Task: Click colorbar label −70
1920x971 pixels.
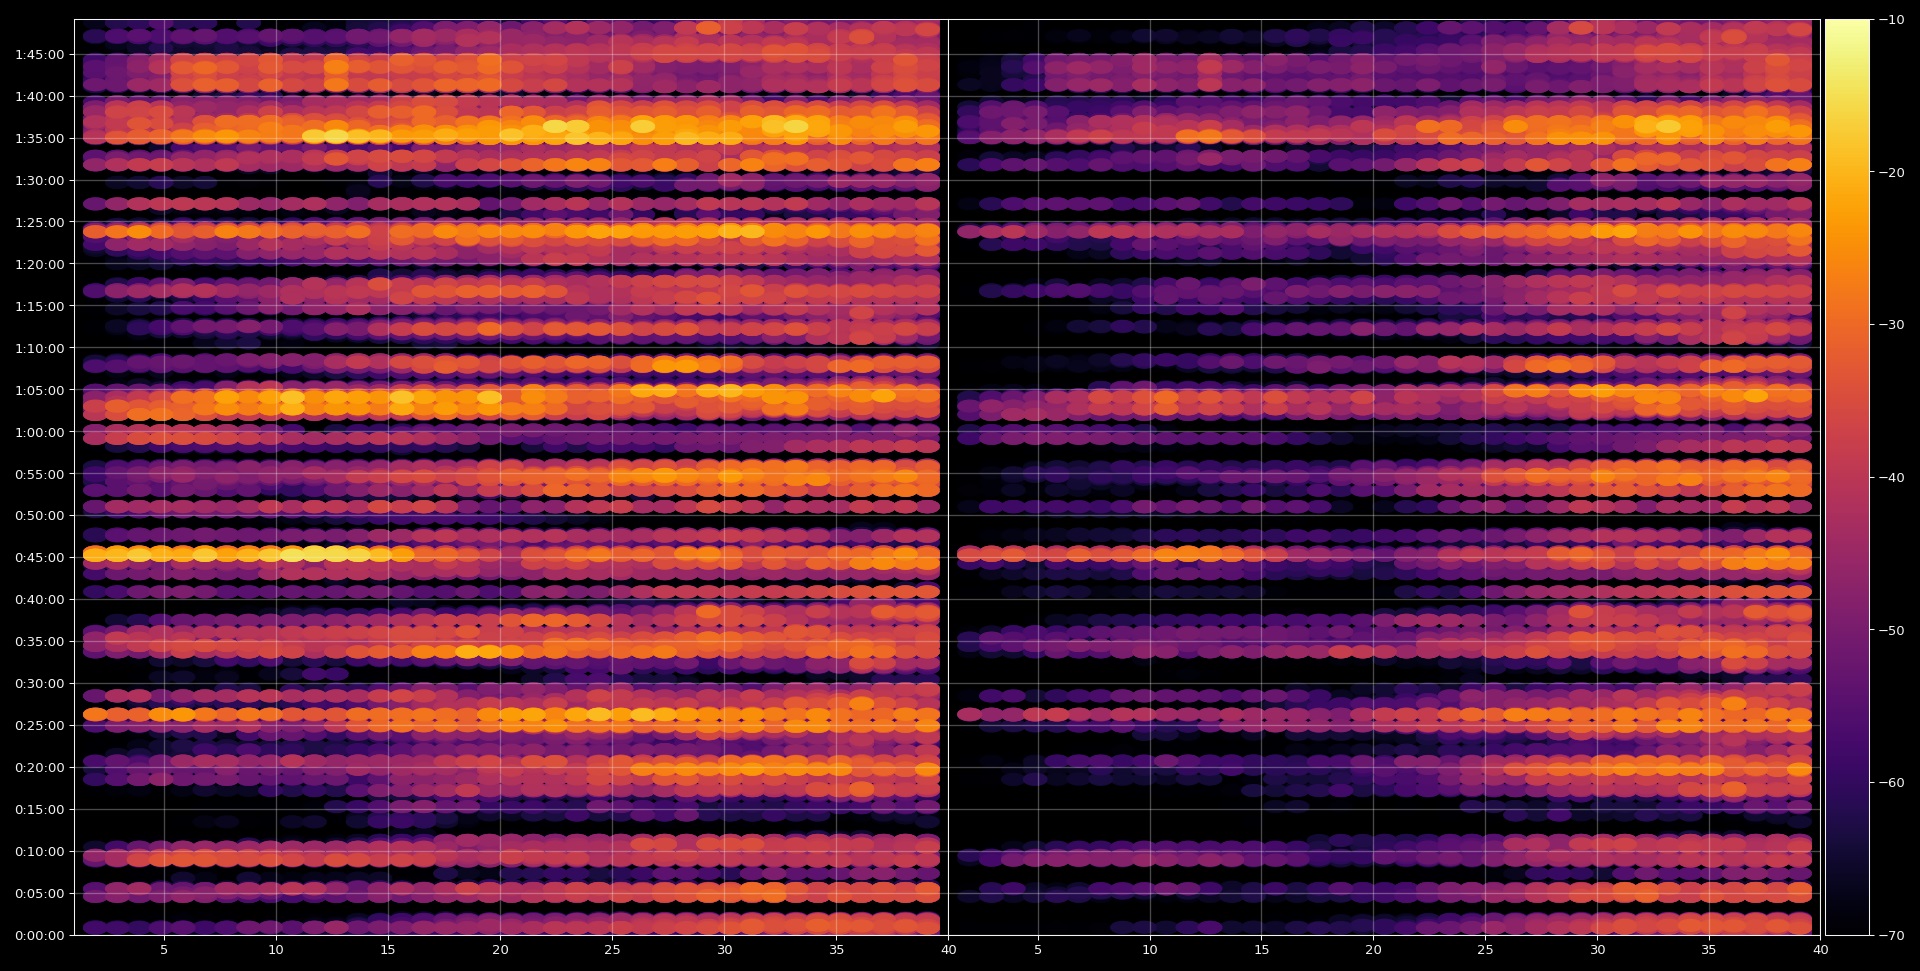Action: tap(1891, 936)
